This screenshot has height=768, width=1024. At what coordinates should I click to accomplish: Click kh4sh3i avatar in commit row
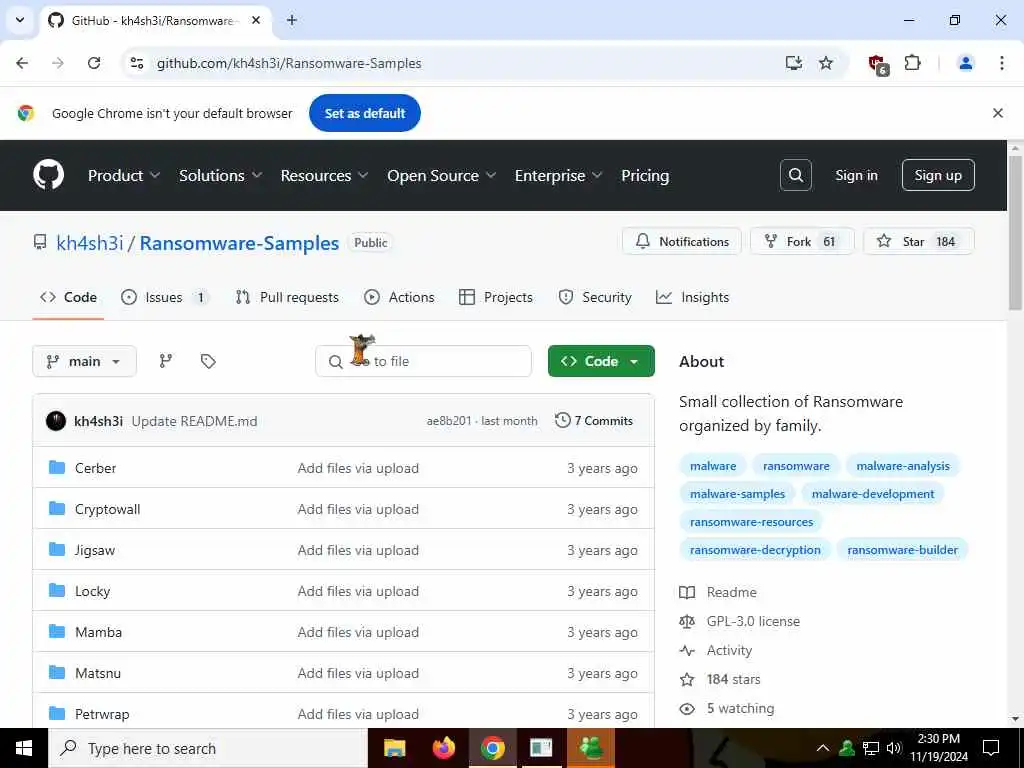click(56, 421)
